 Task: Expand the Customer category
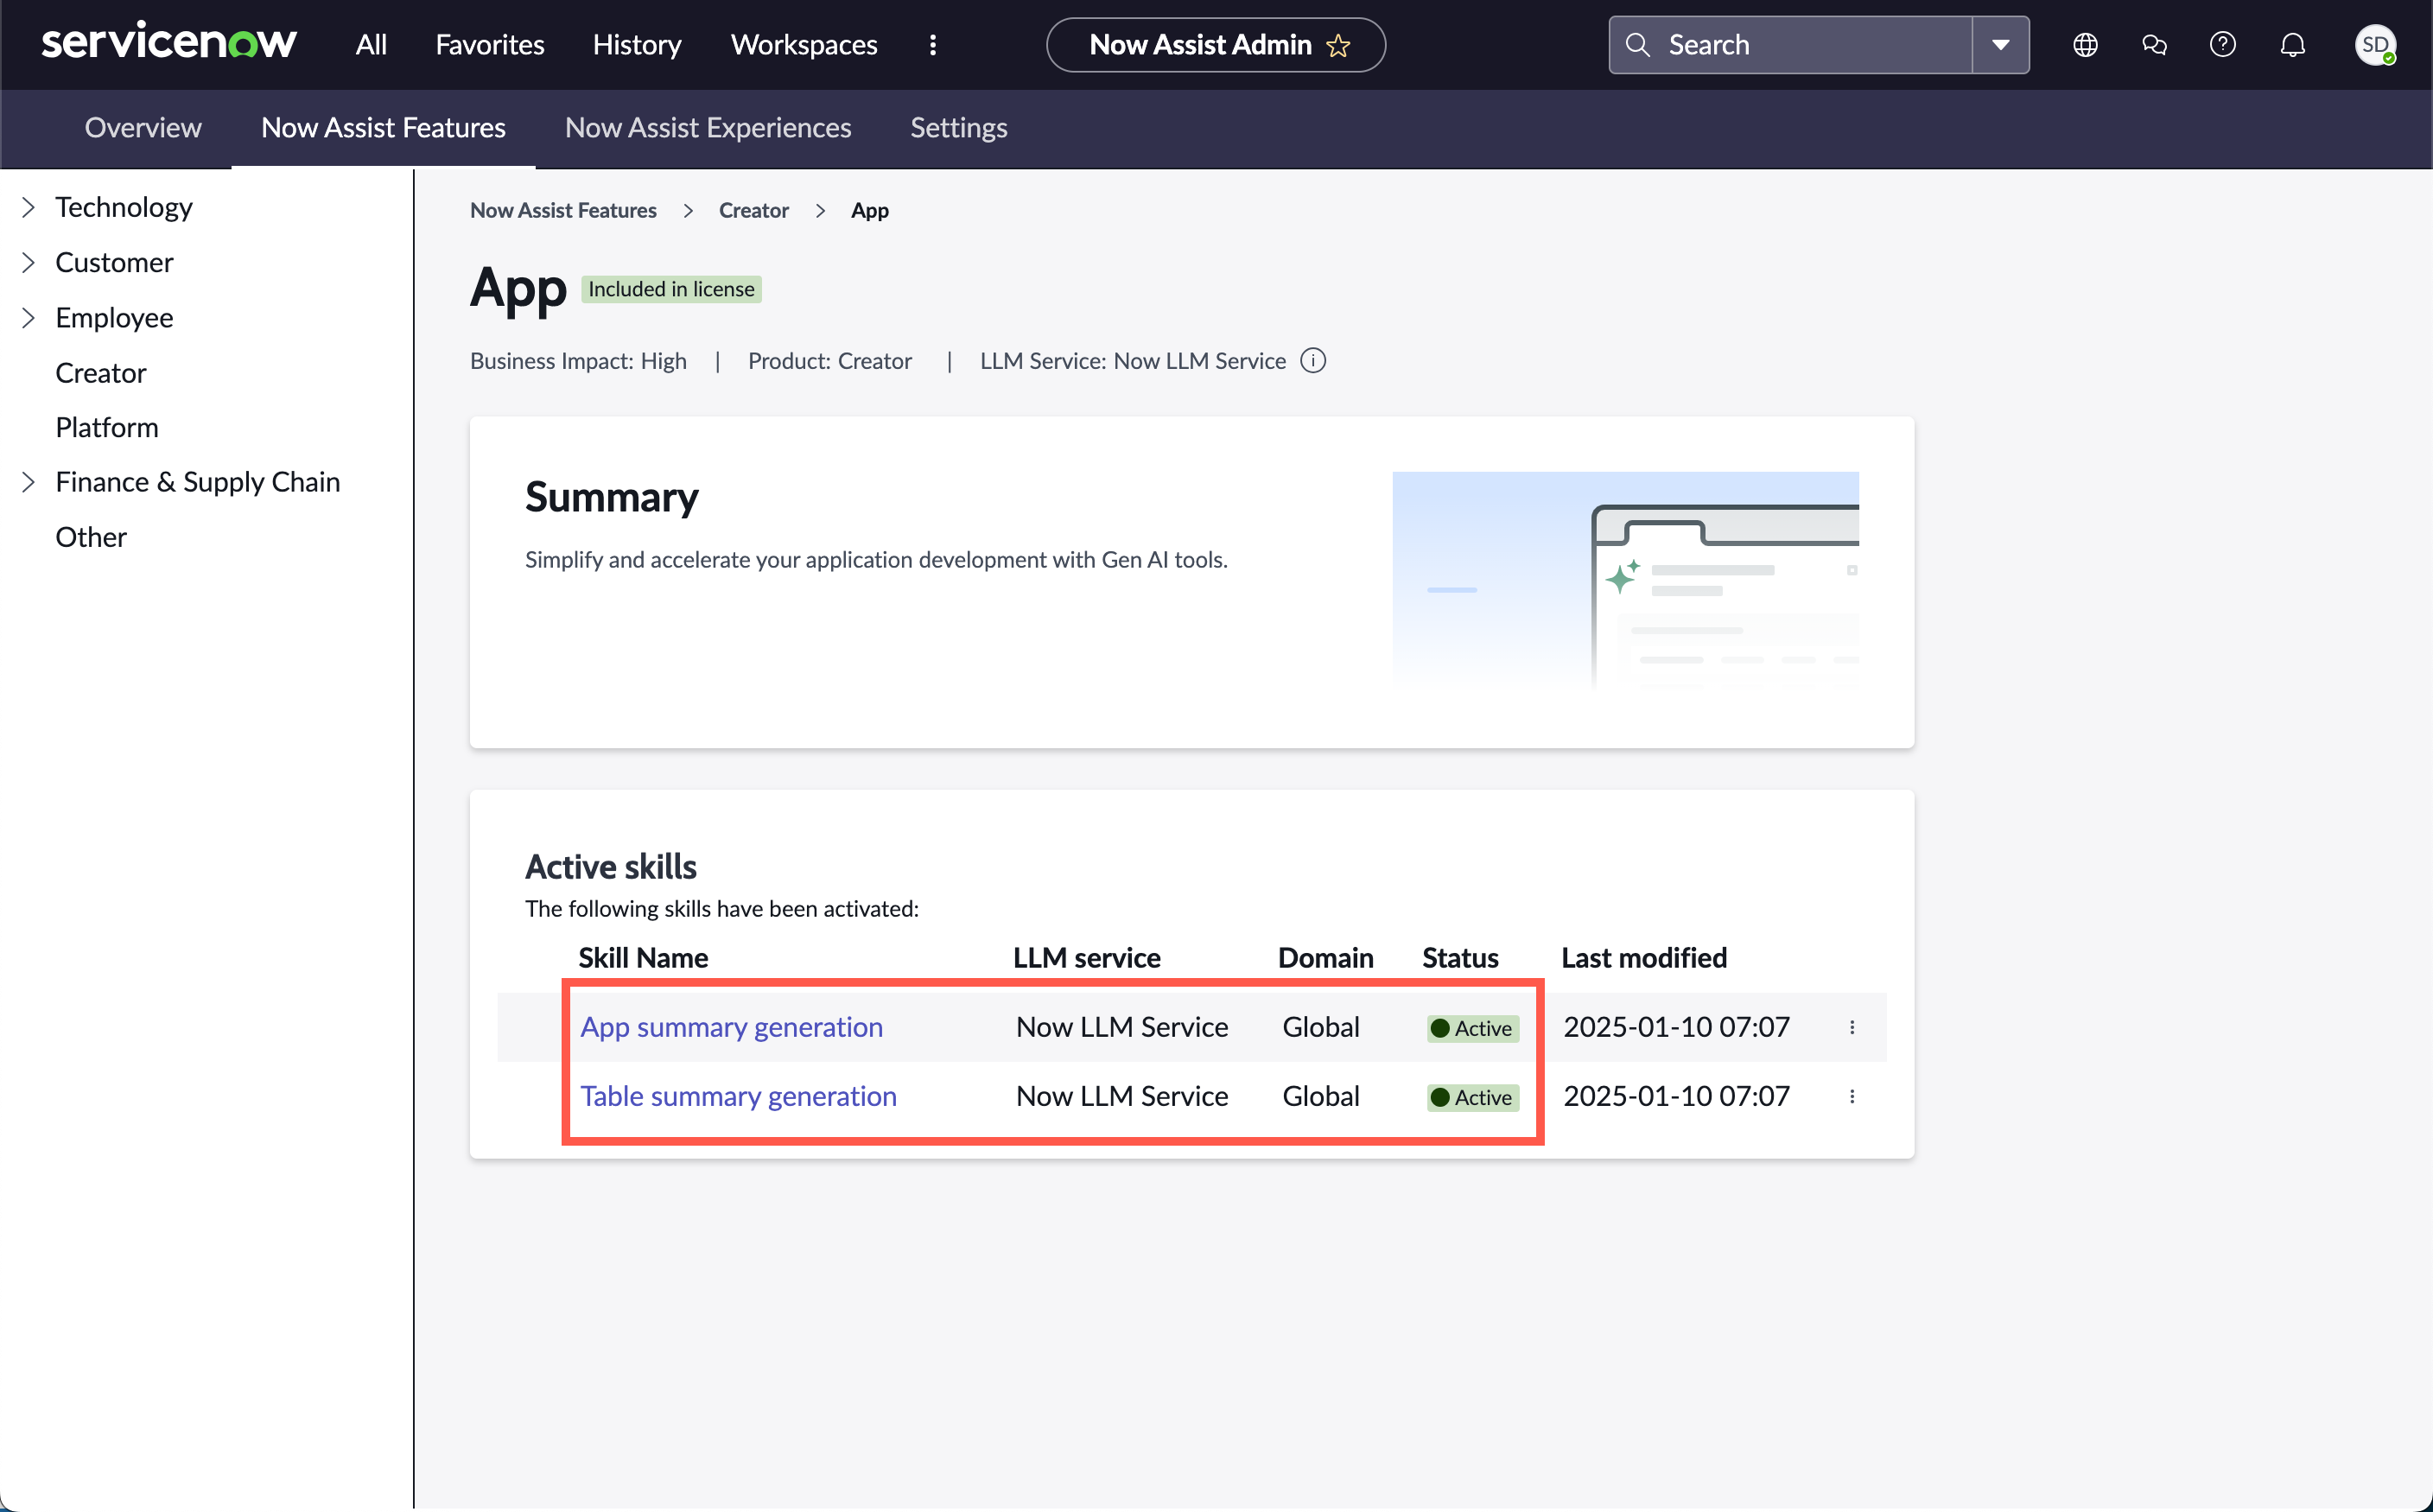pos(28,262)
